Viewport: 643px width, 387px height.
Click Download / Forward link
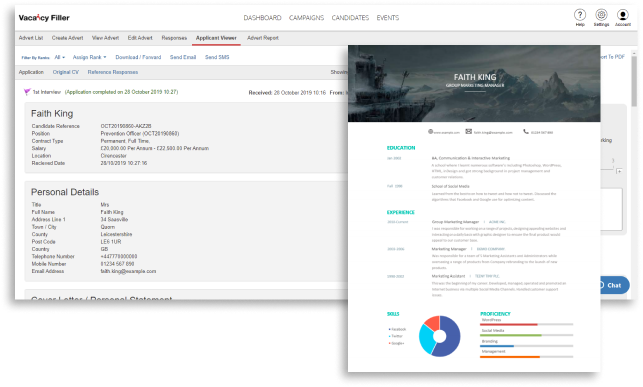click(x=138, y=57)
